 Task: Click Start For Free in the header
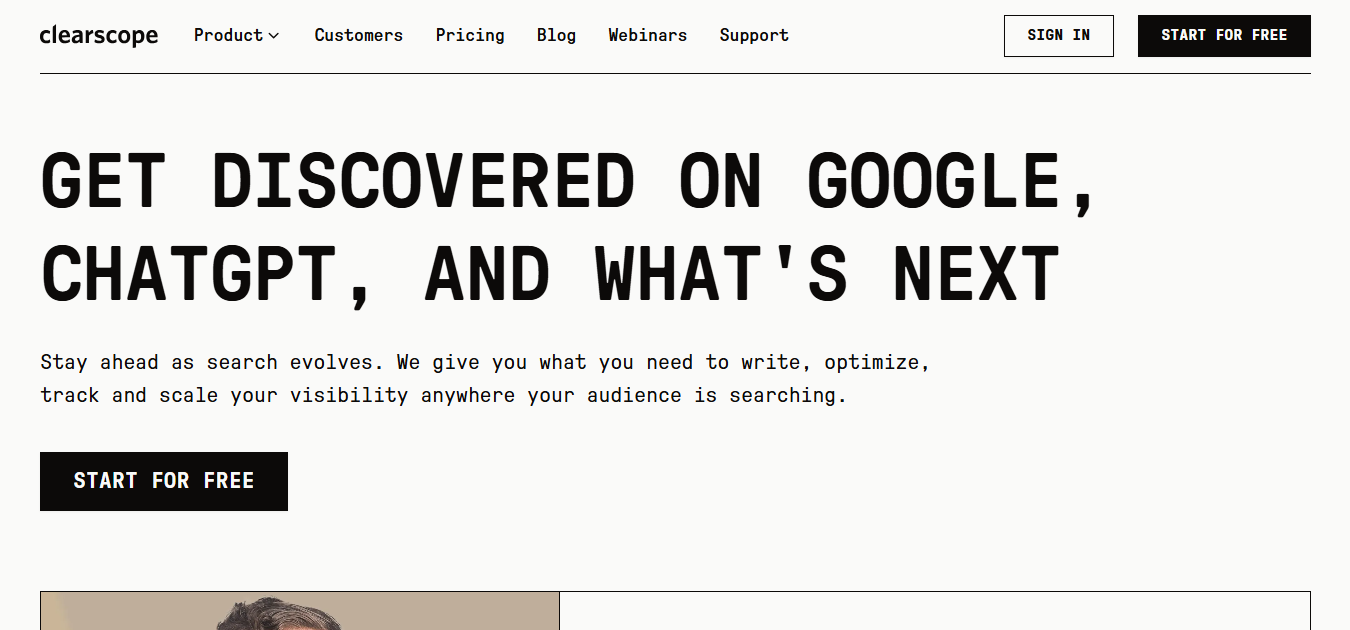coord(1224,36)
